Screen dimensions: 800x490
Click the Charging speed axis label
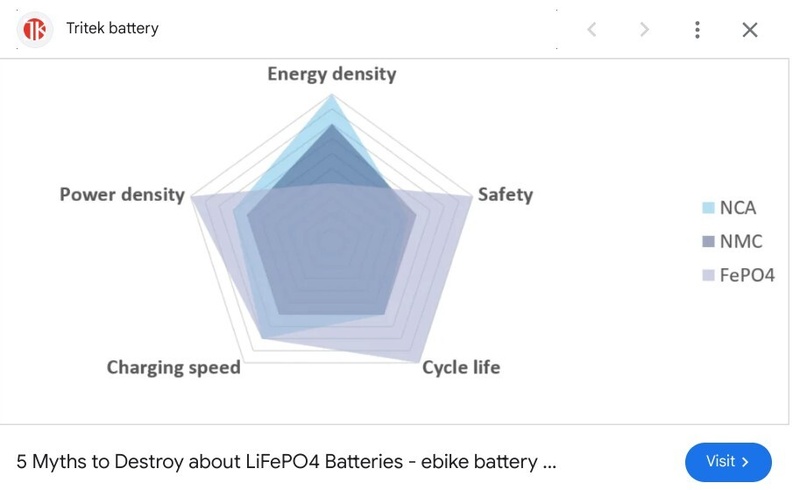coord(174,367)
